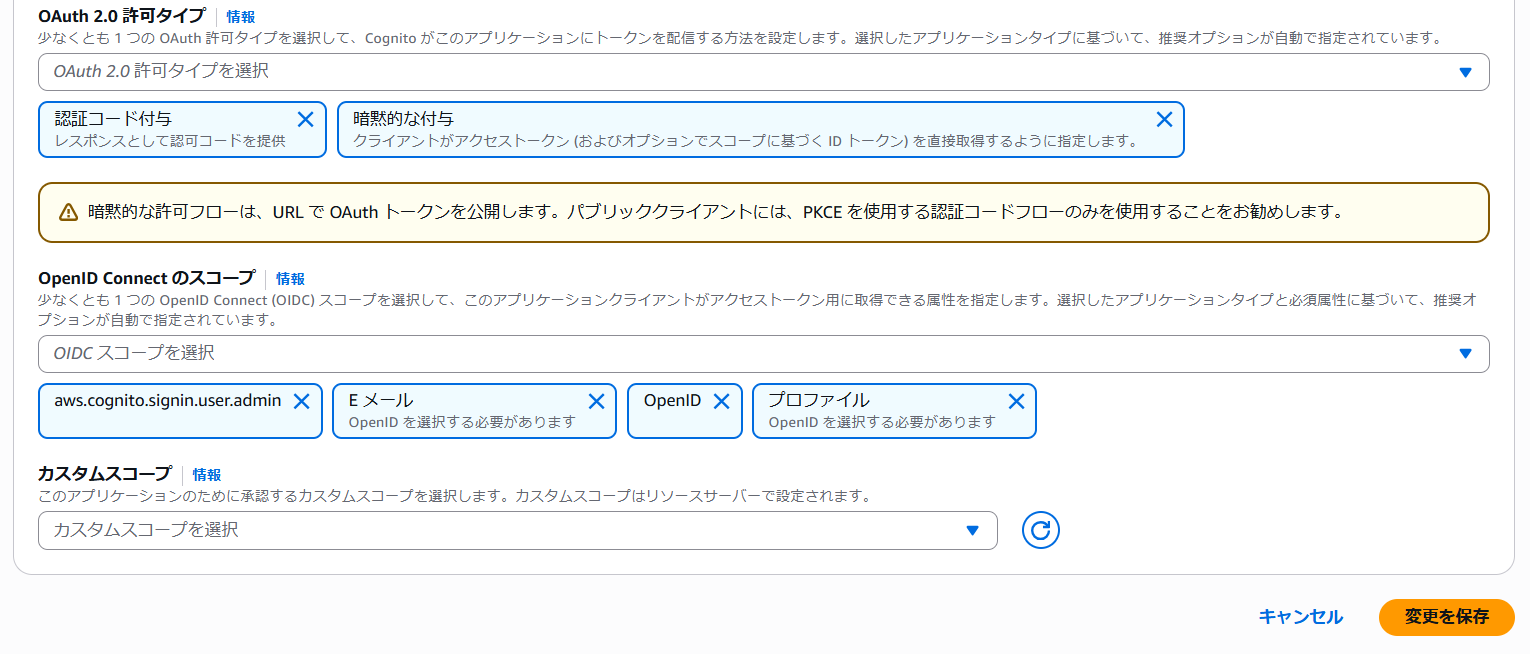Refresh the custom scopes list
1530x654 pixels.
pyautogui.click(x=1040, y=530)
